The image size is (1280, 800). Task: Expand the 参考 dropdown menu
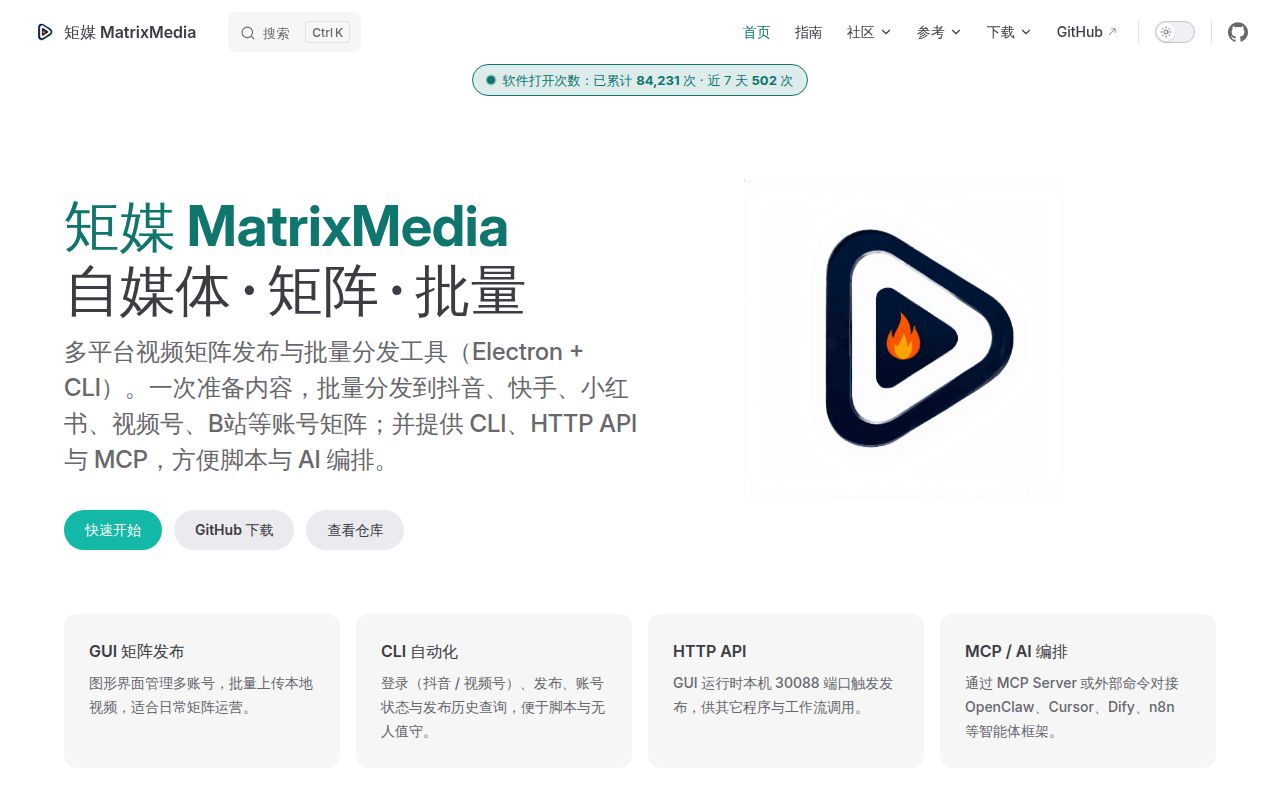pos(938,32)
